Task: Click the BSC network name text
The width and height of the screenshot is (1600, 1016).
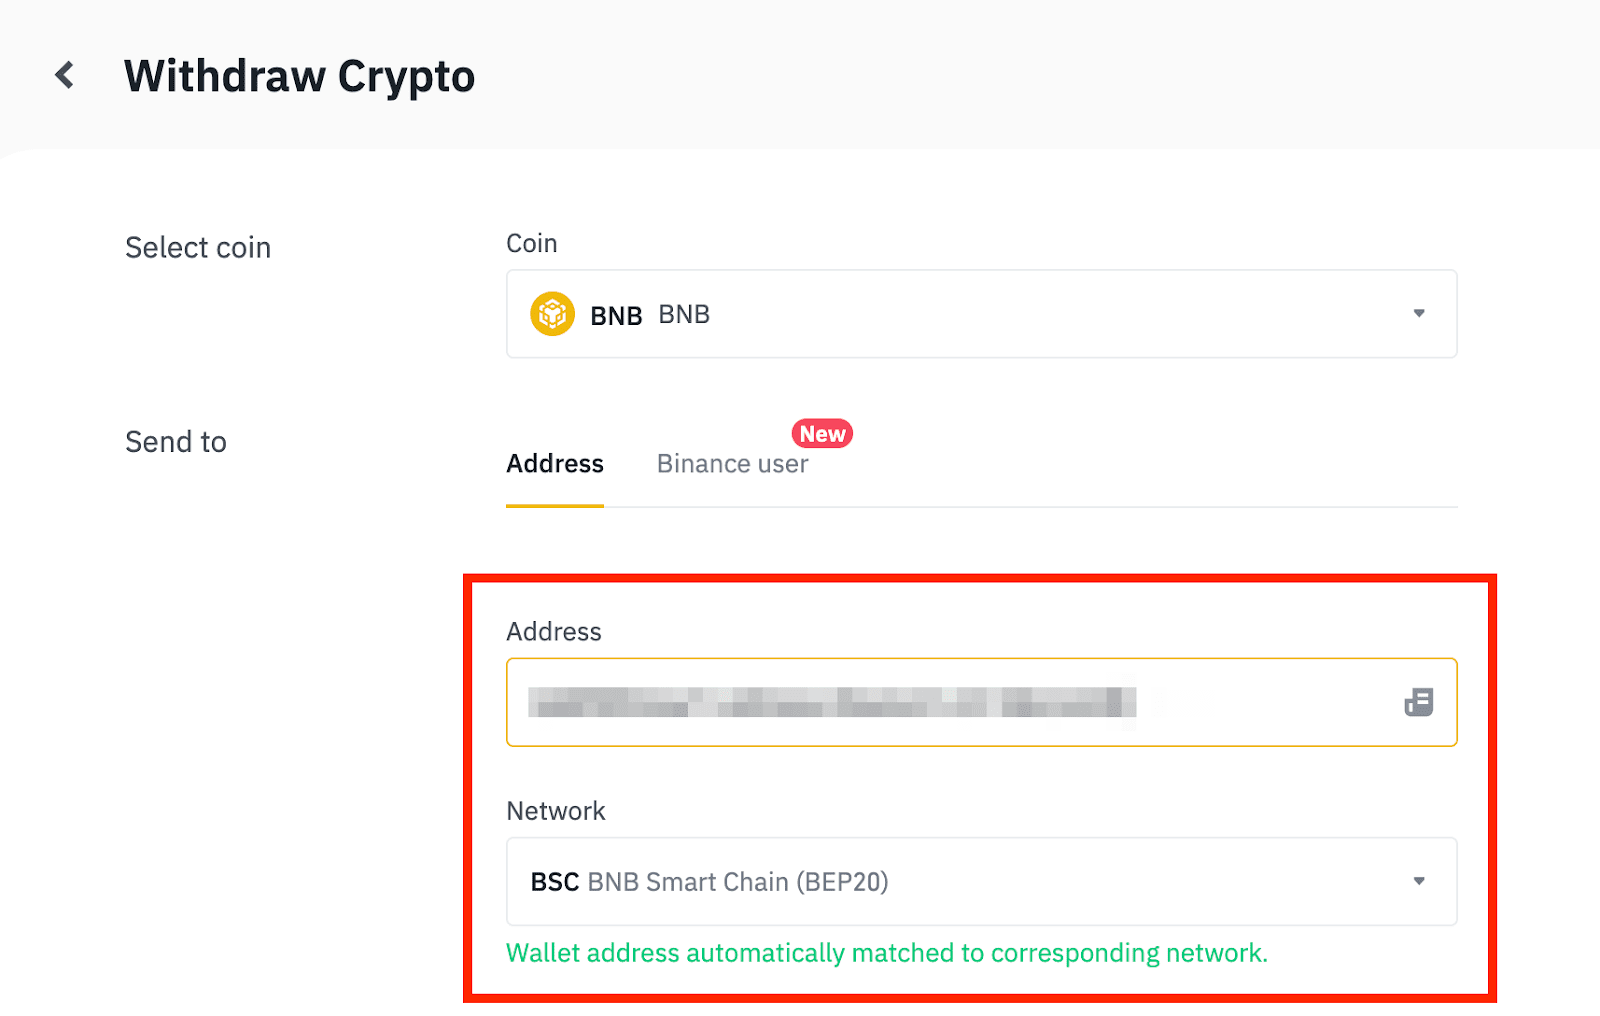Action: point(555,882)
